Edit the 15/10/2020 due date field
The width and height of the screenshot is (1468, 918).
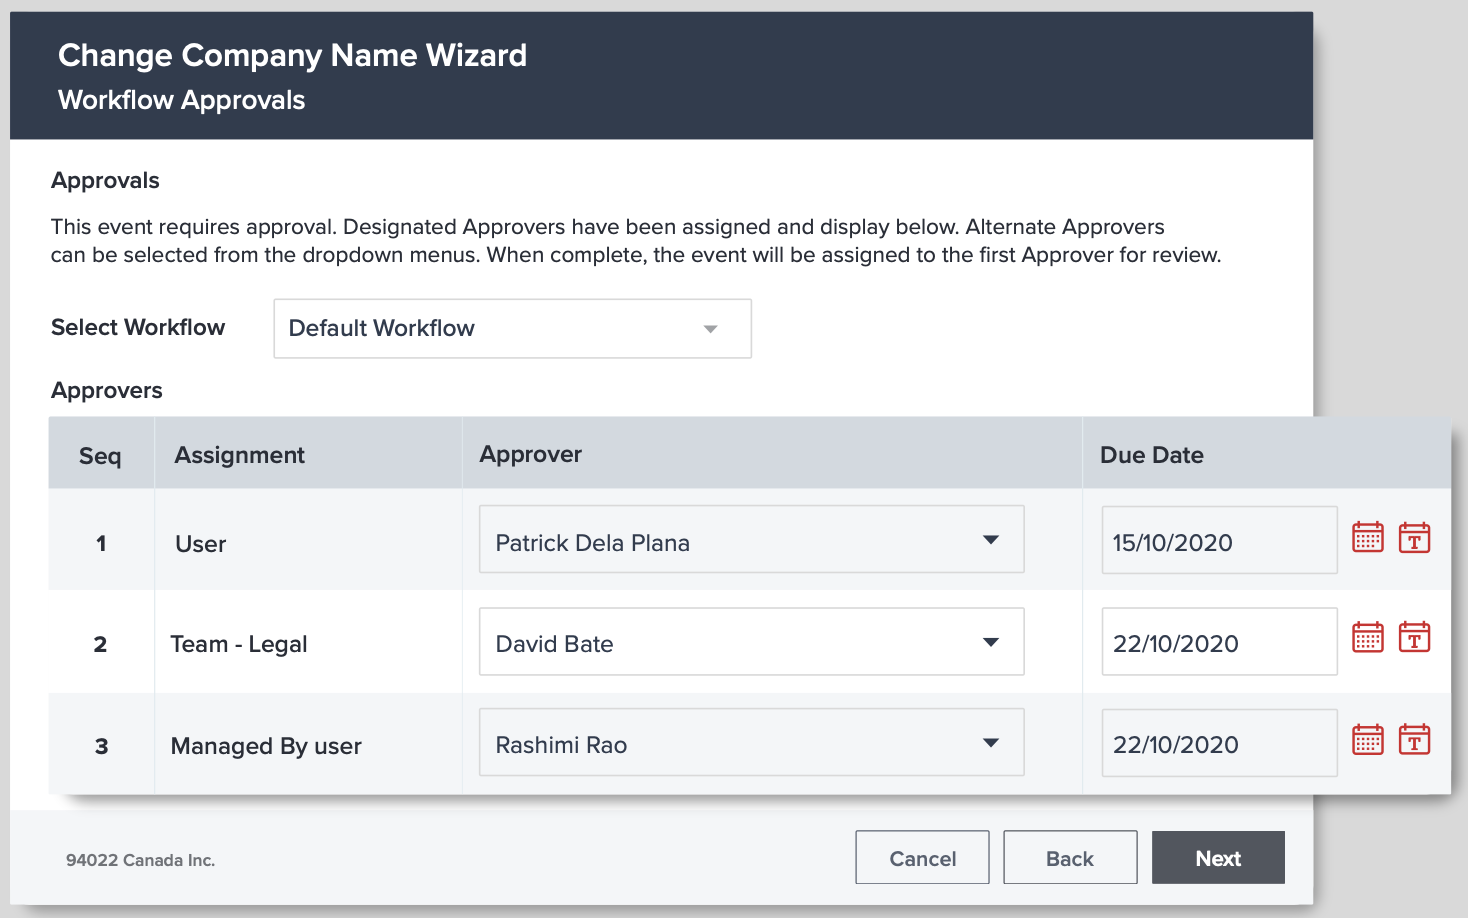click(1219, 540)
